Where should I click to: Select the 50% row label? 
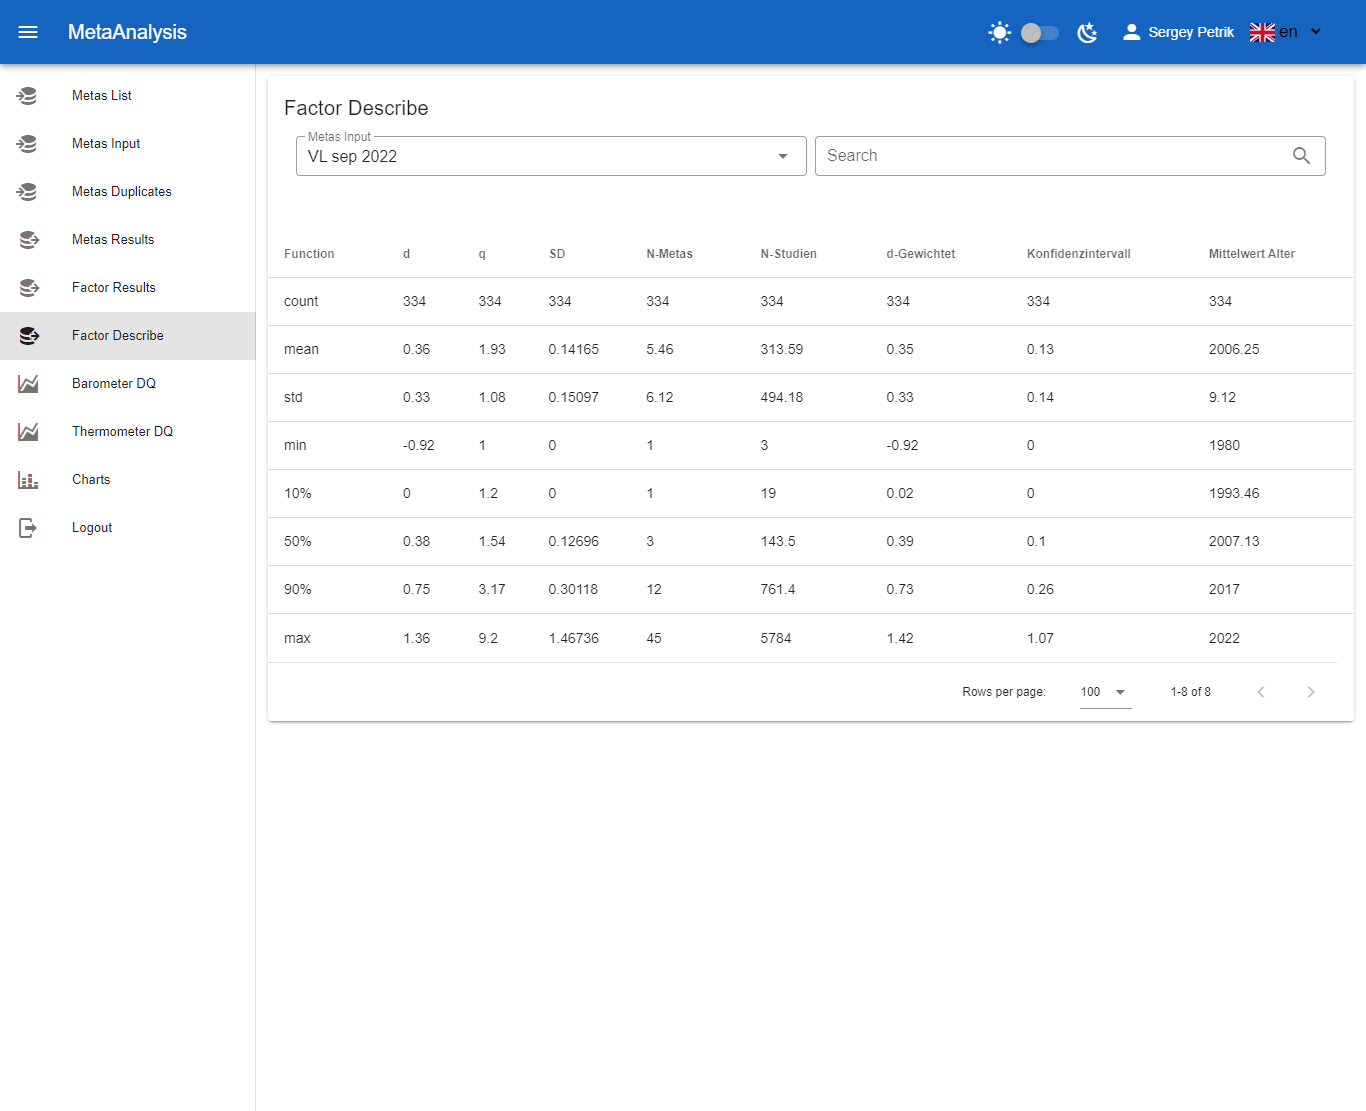[x=298, y=541]
